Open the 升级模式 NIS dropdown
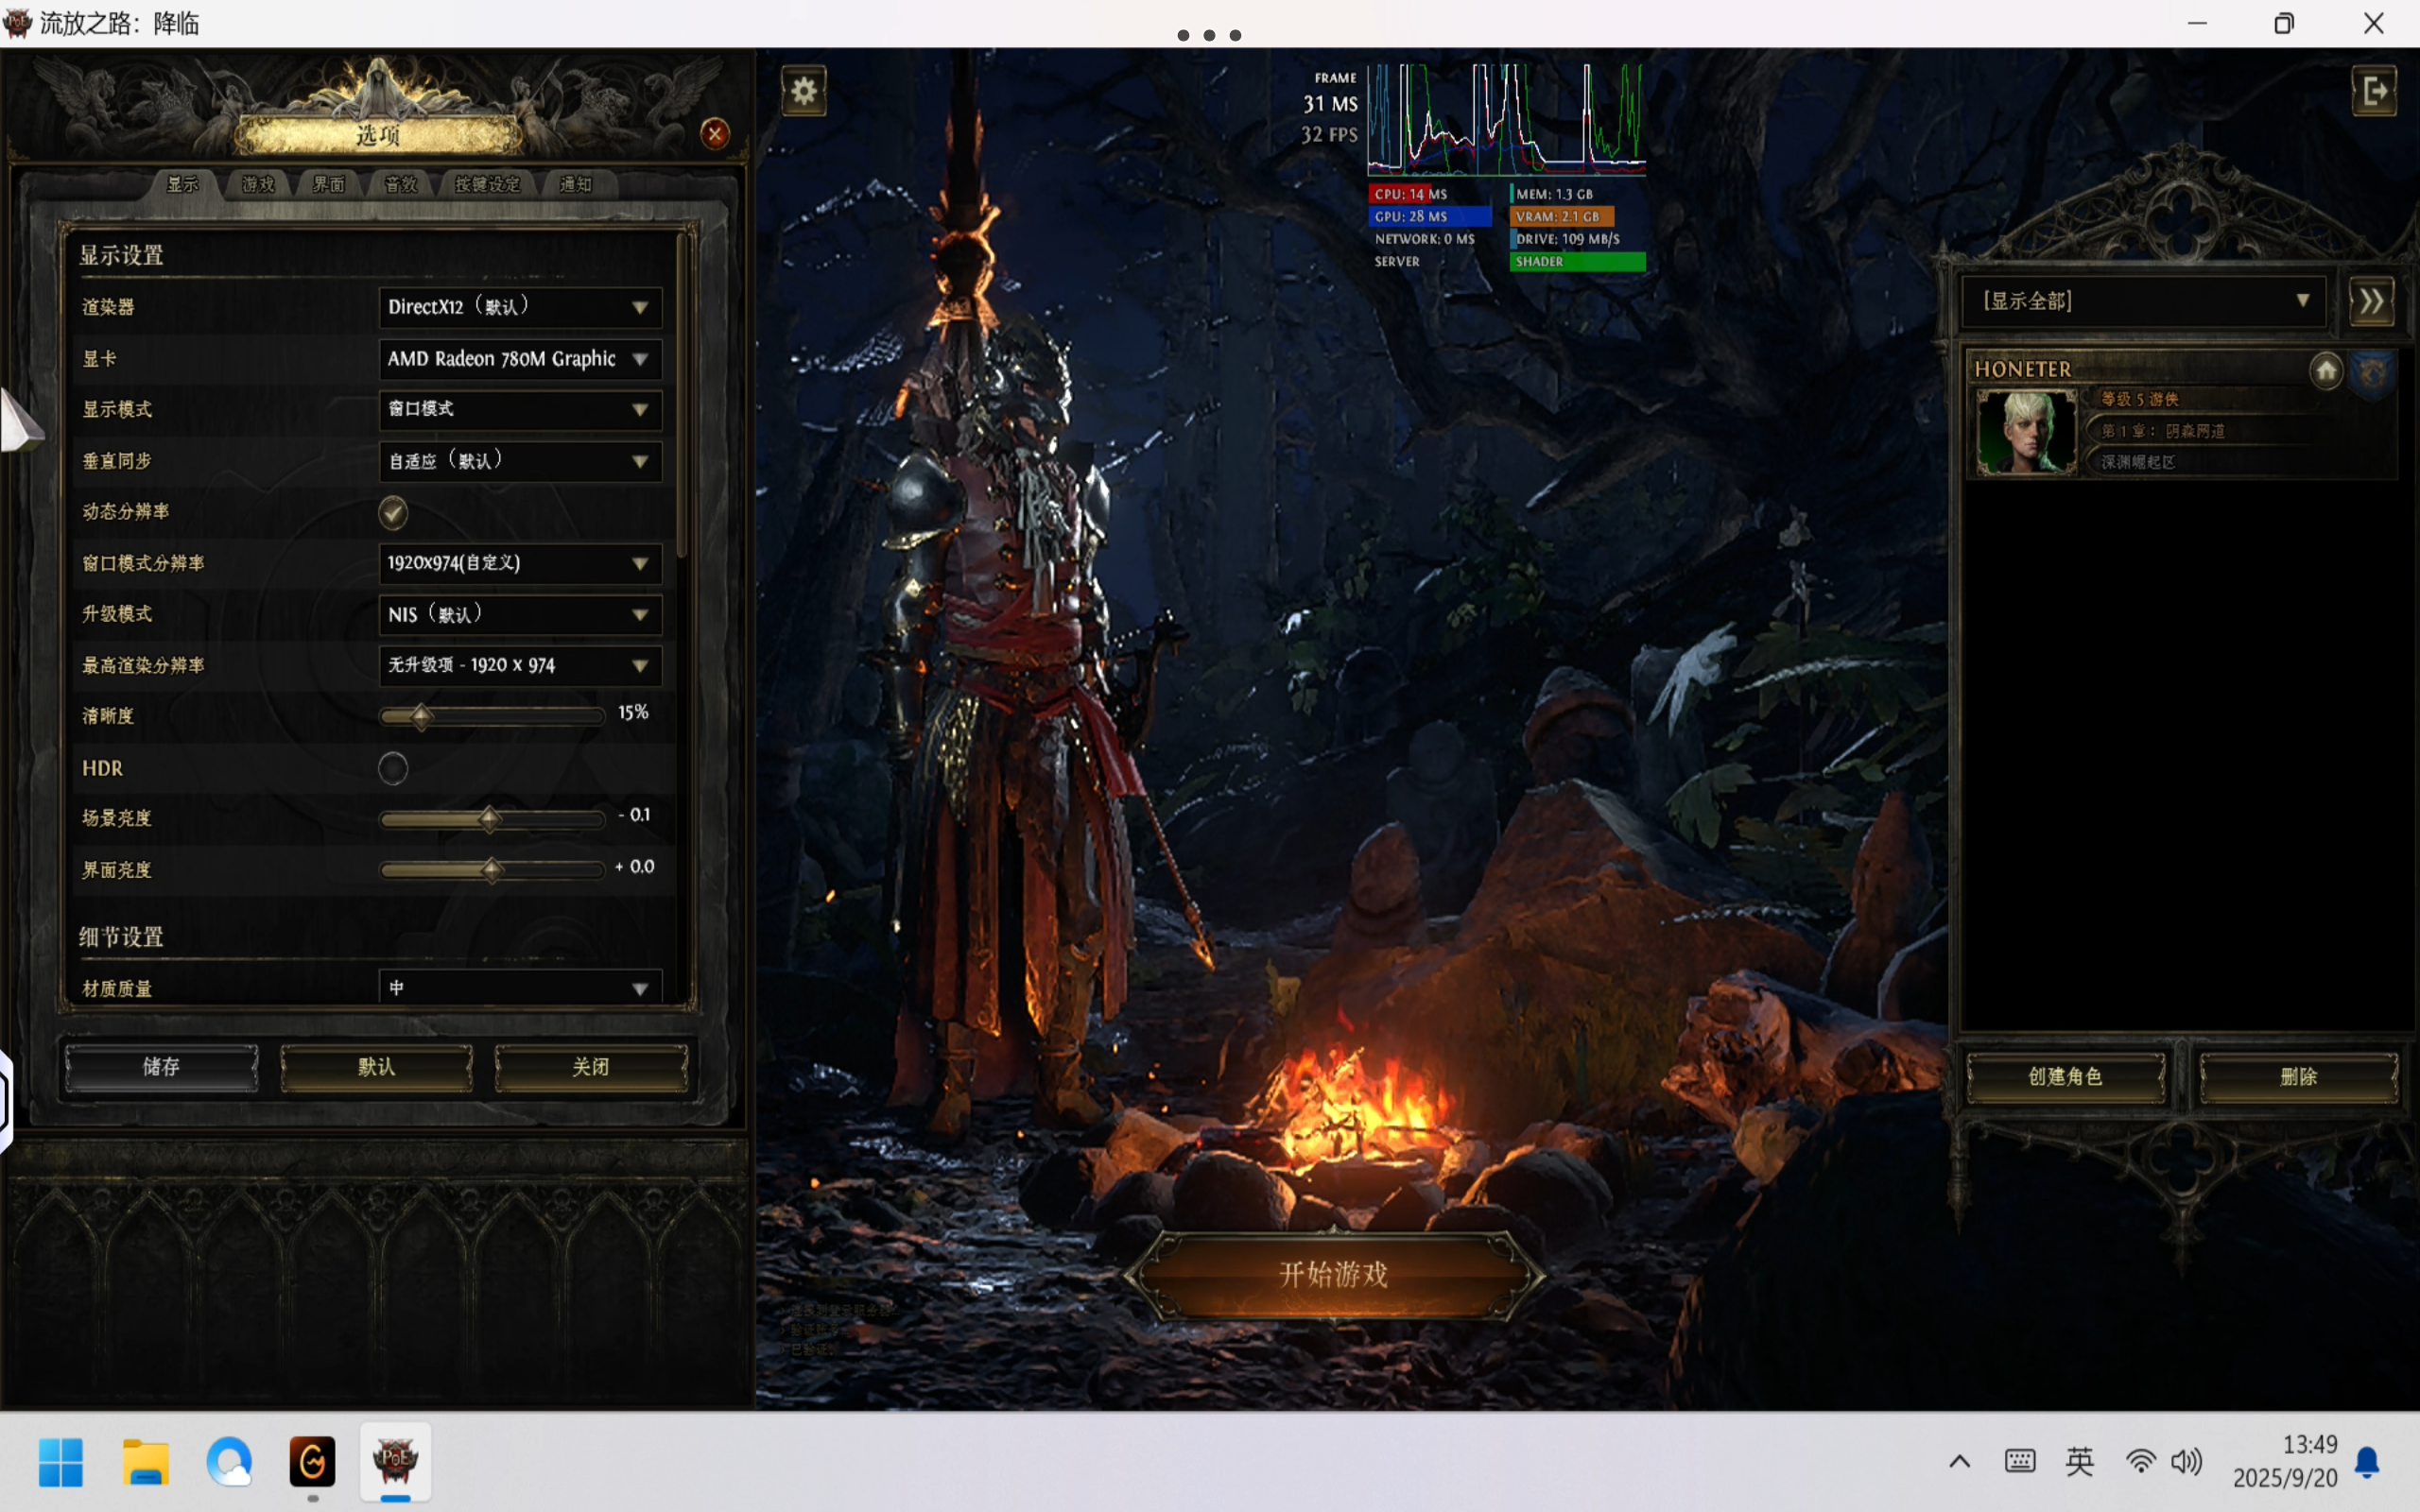2420x1512 pixels. pyautogui.click(x=520, y=614)
